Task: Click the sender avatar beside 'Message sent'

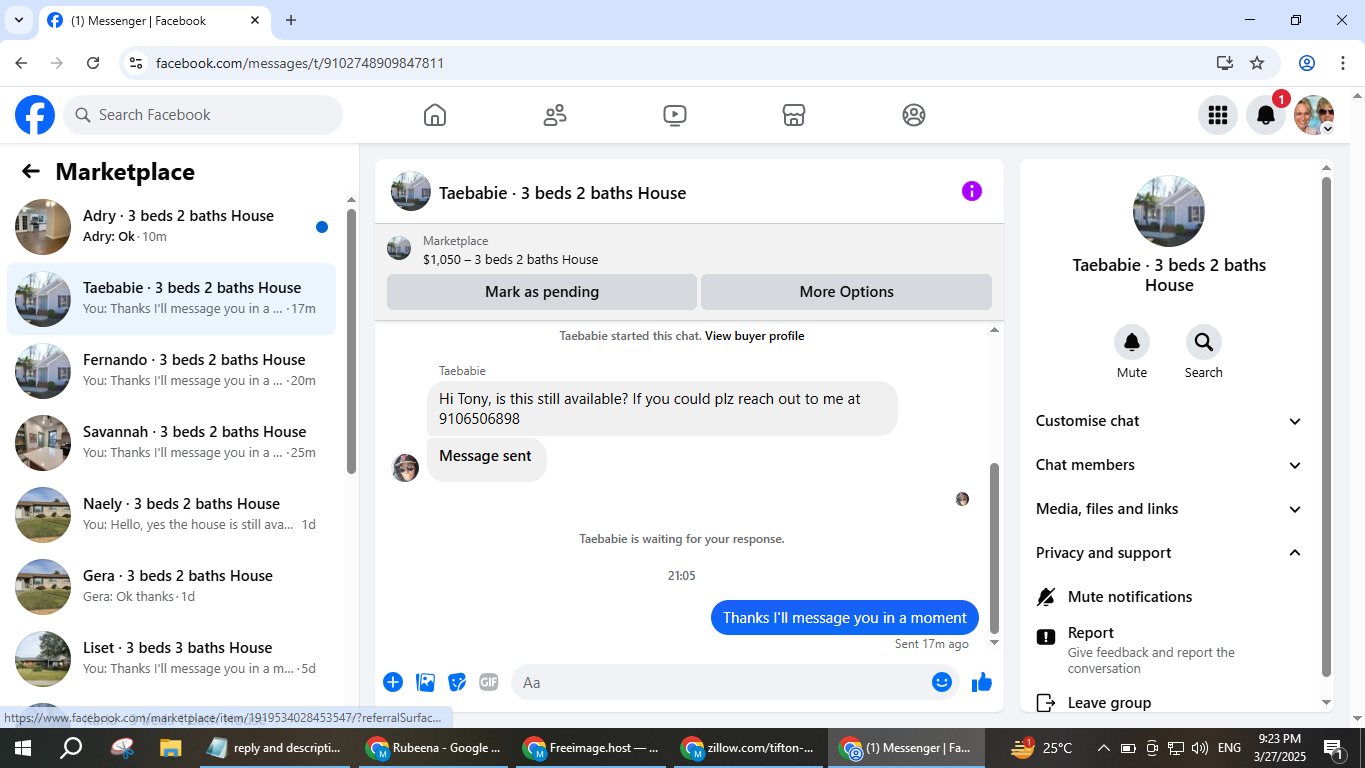Action: point(405,467)
